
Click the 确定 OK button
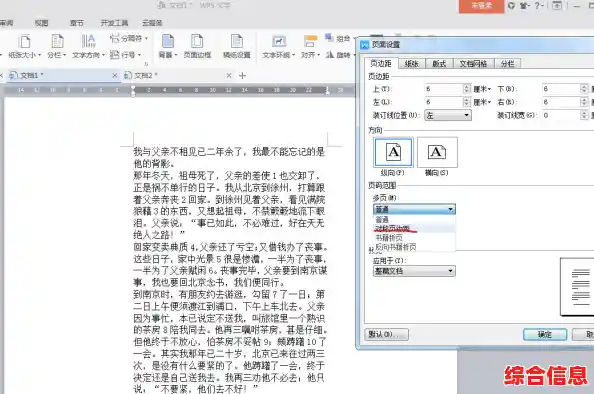pos(545,335)
